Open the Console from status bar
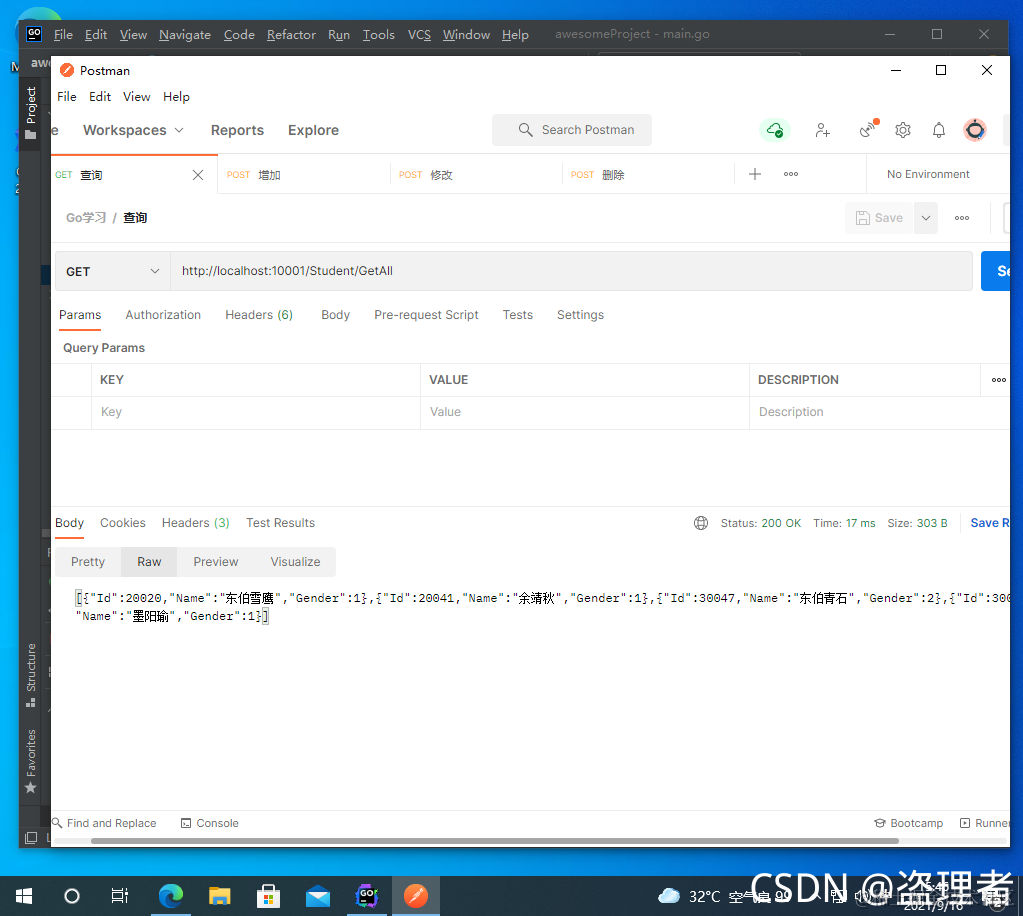This screenshot has height=916, width=1023. (209, 823)
